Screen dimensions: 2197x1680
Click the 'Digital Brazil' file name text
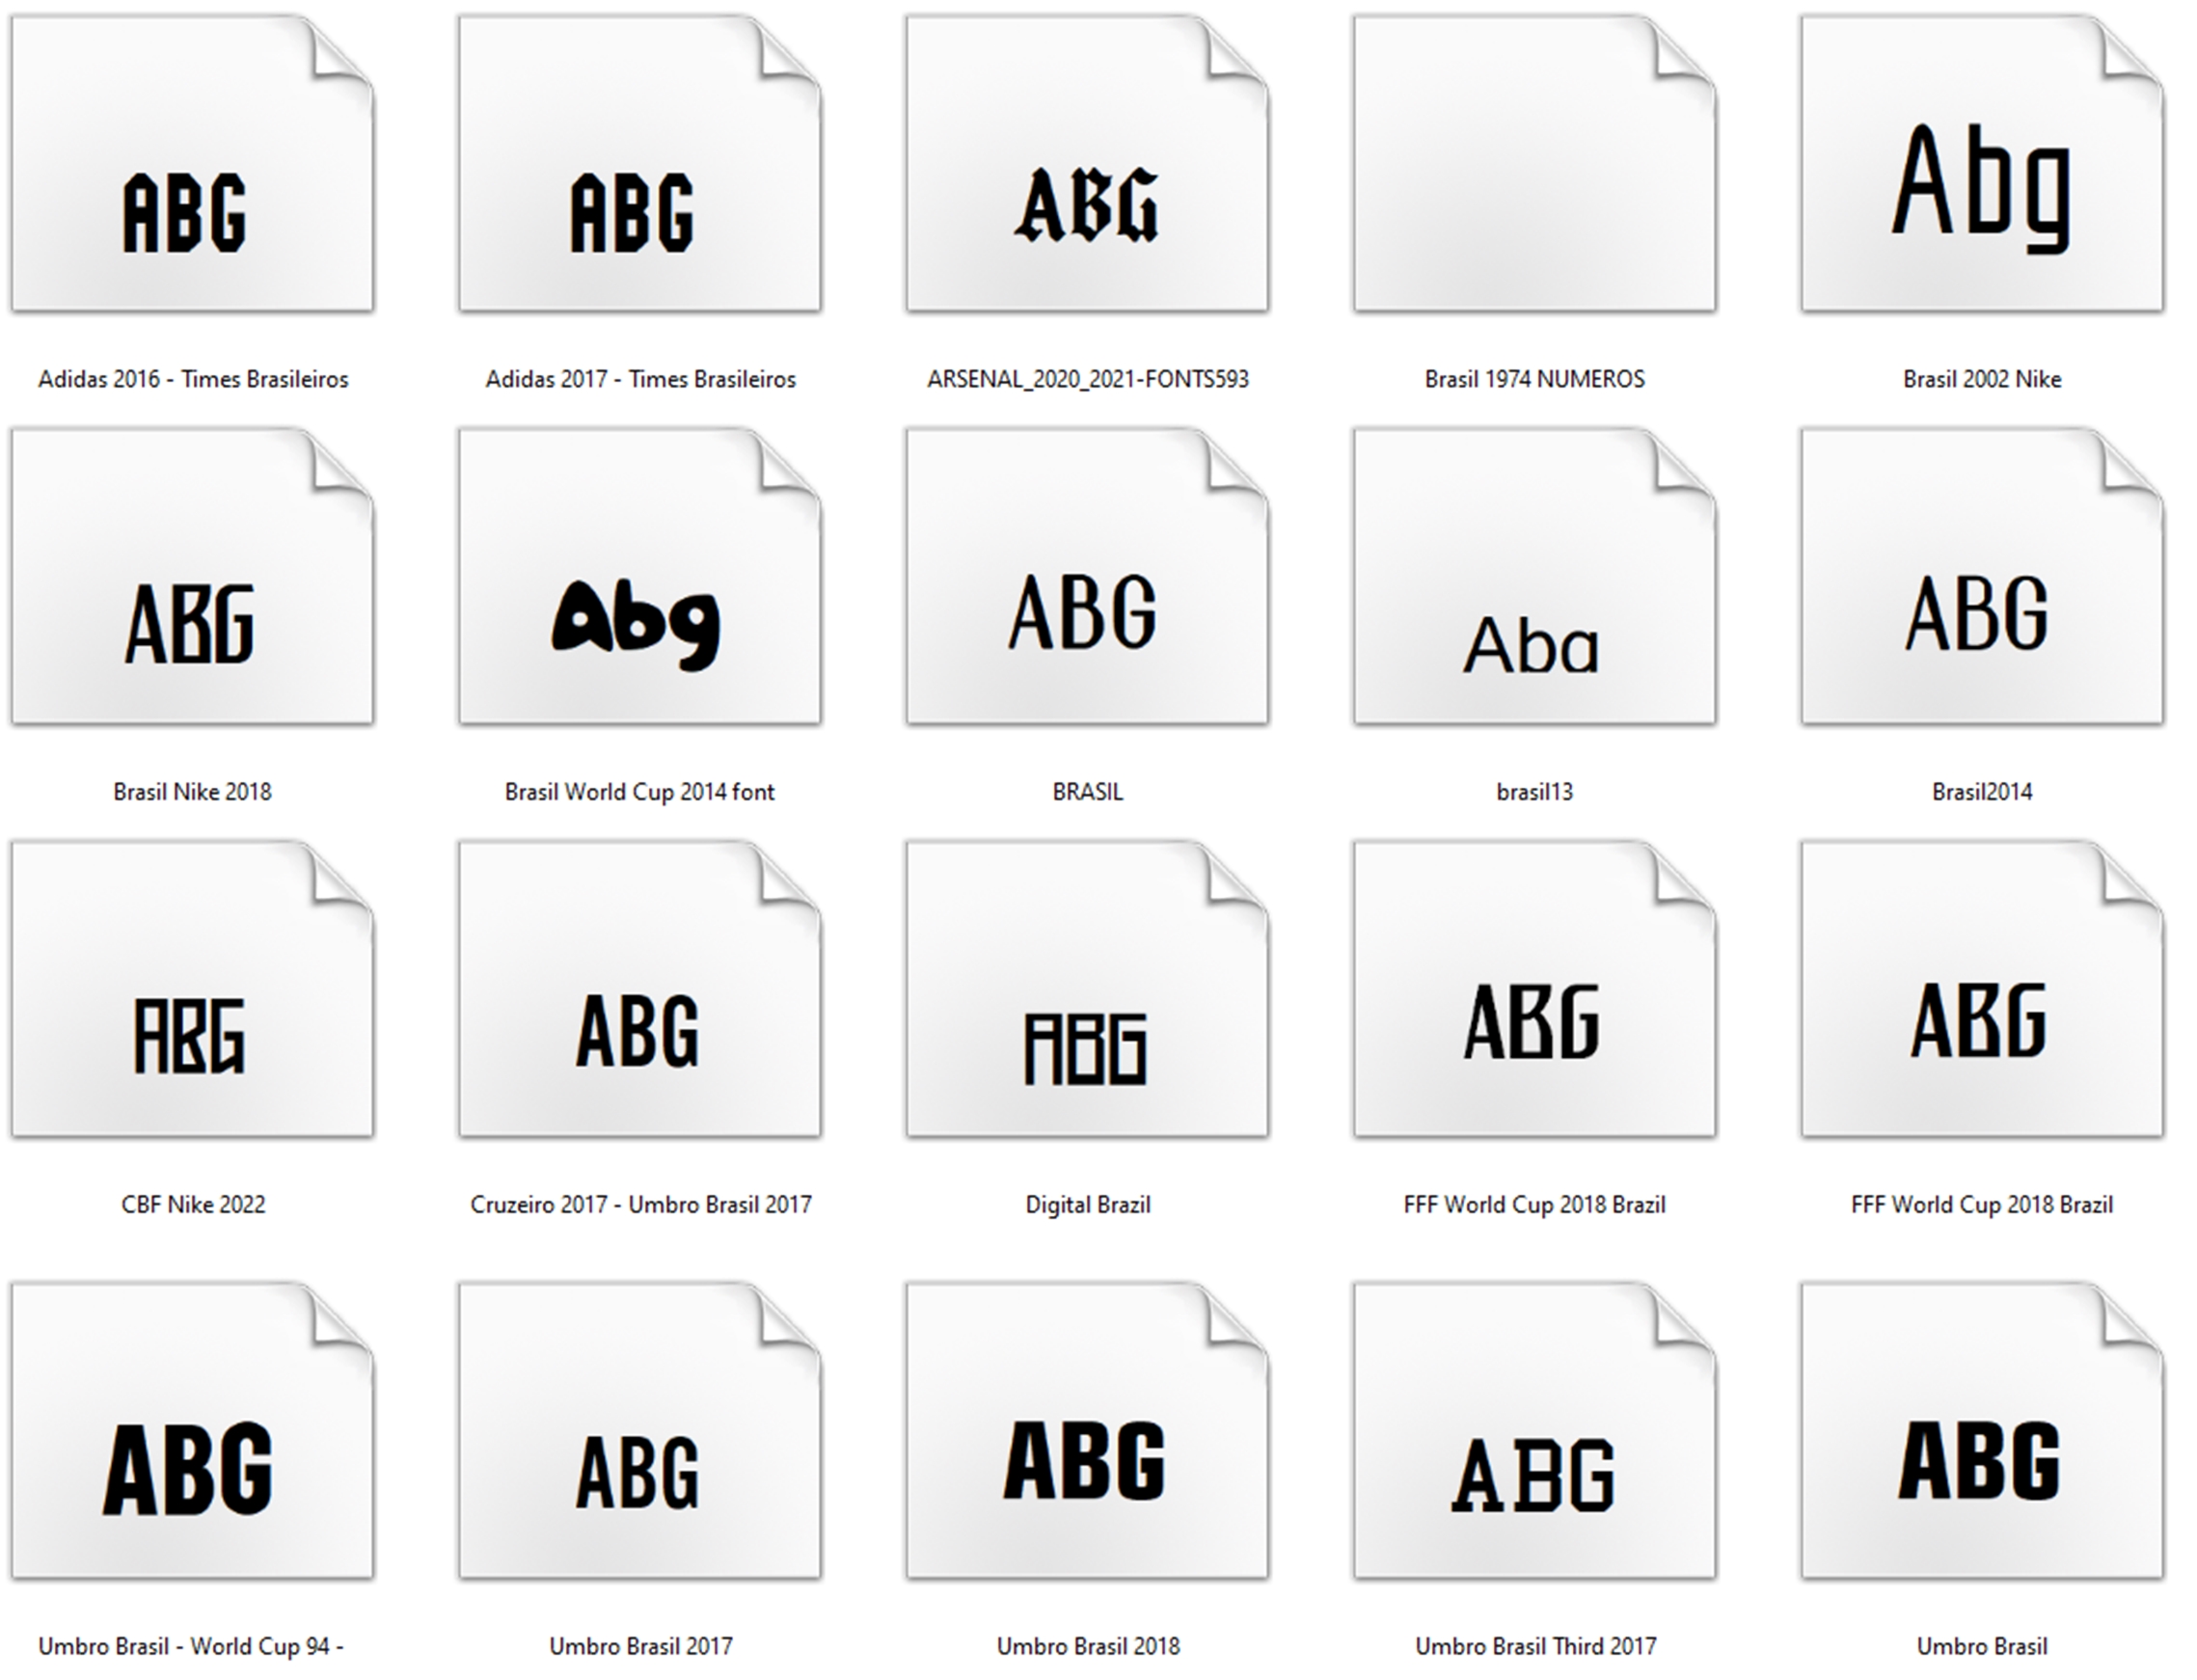coord(1087,1205)
